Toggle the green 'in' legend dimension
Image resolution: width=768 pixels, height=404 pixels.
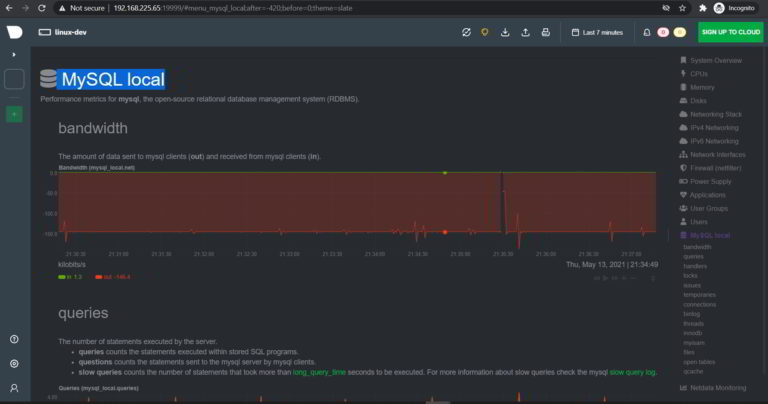[x=70, y=277]
